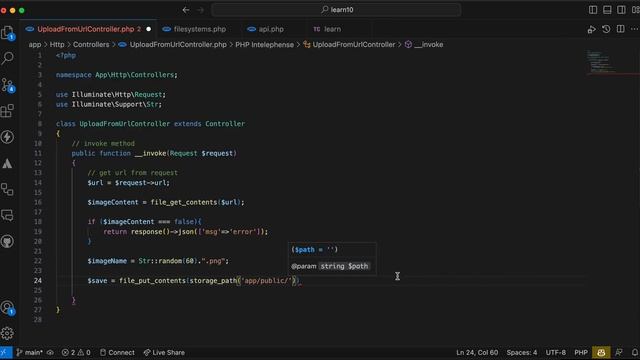Click the learn10 command center search box
Screen dimensions: 640x360
[336, 10]
